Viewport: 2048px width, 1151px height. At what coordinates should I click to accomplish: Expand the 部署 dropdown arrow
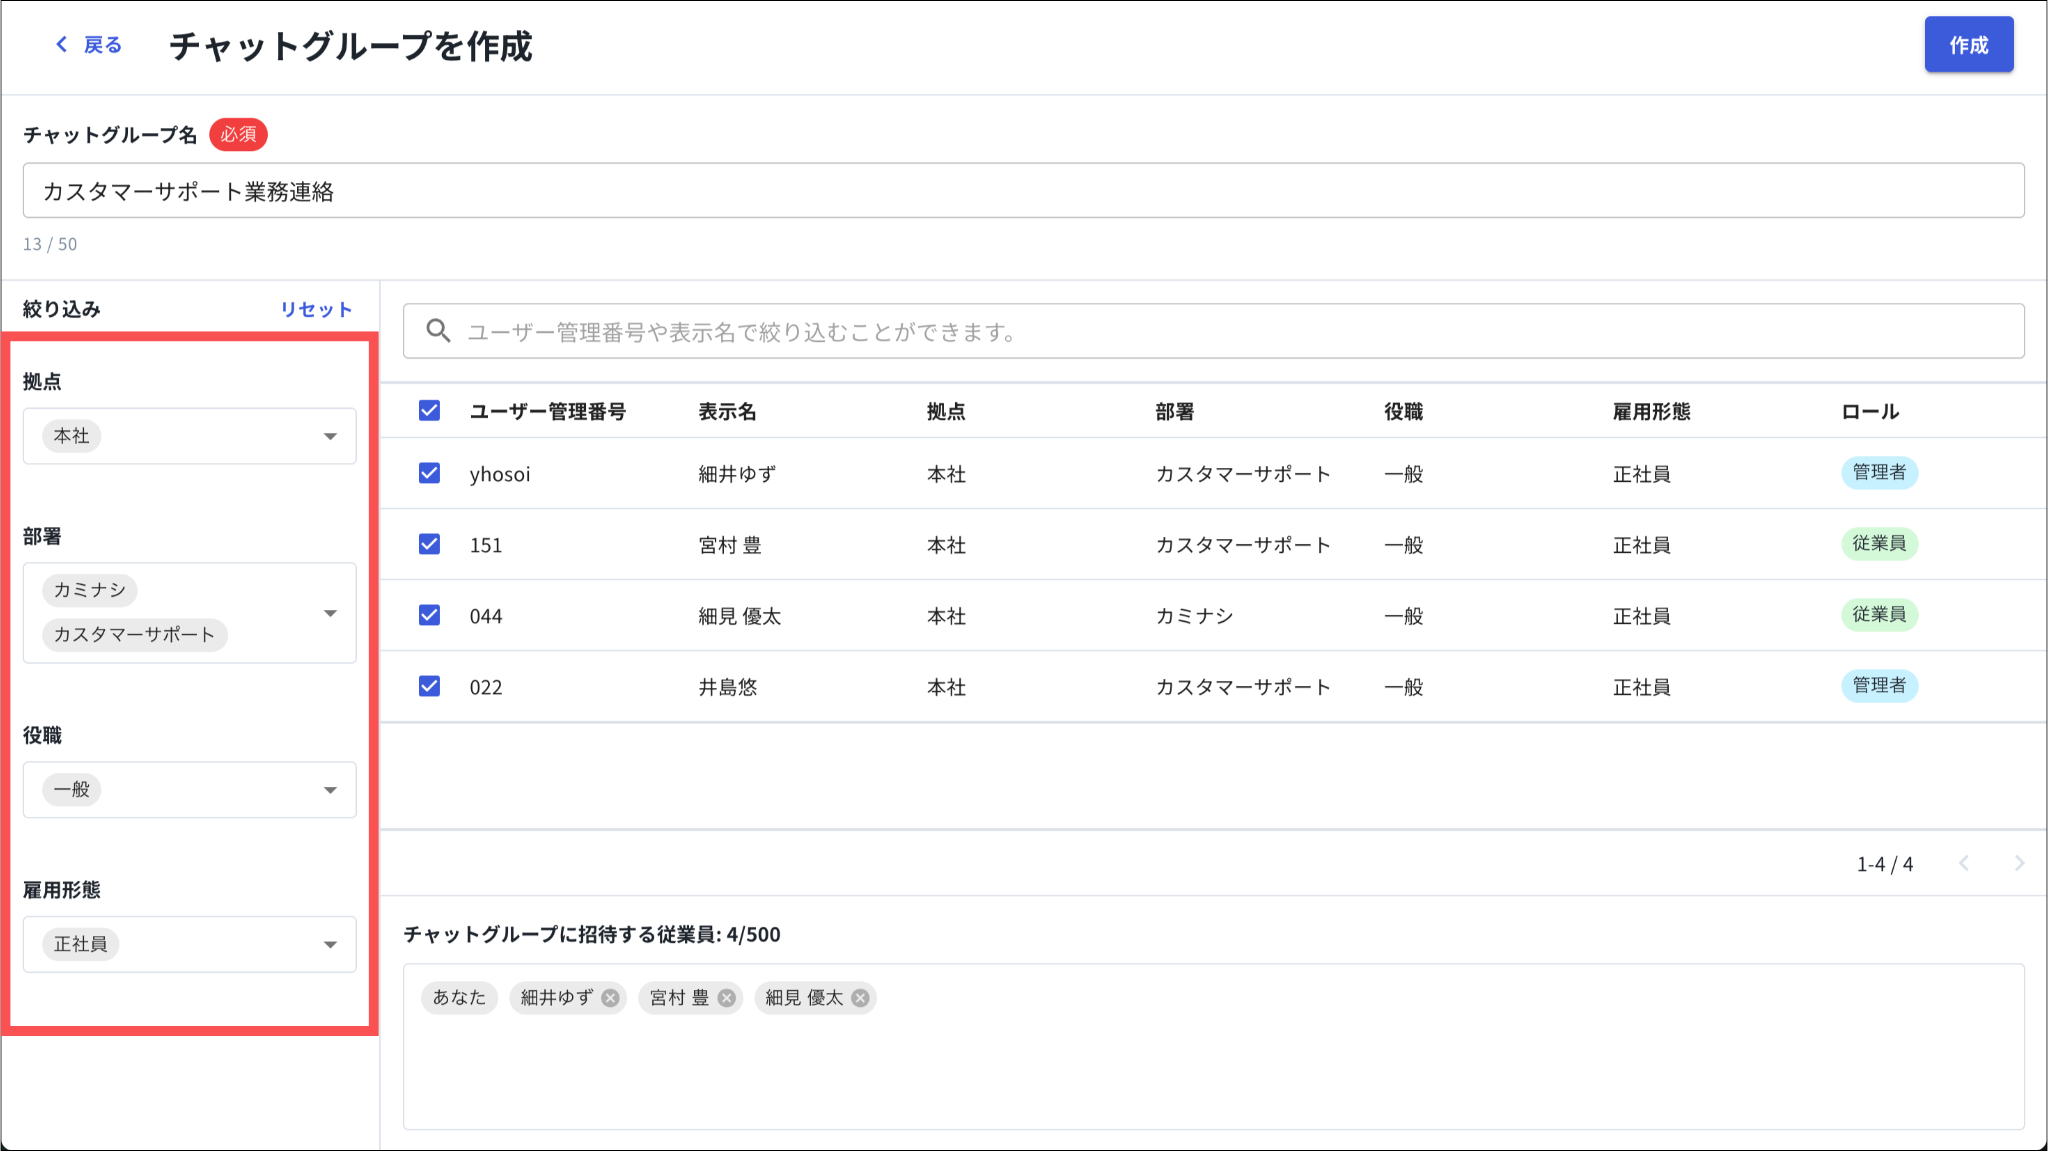(x=330, y=613)
